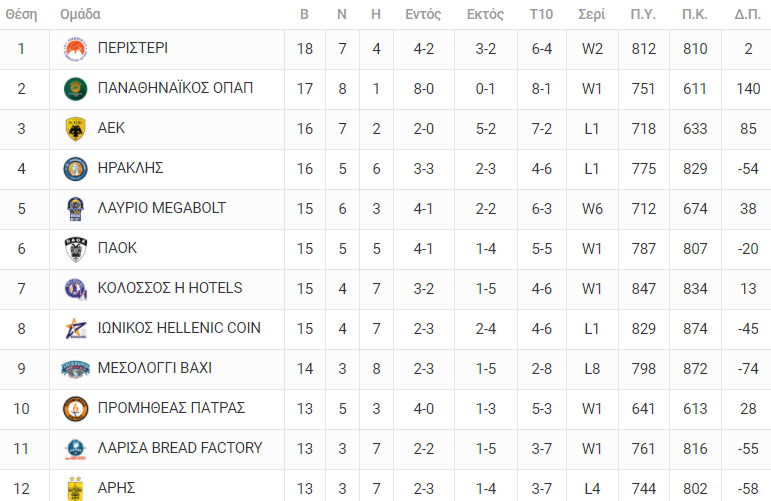Click the ΑΡΗΣ team logo
This screenshot has height=501, width=771.
75,488
